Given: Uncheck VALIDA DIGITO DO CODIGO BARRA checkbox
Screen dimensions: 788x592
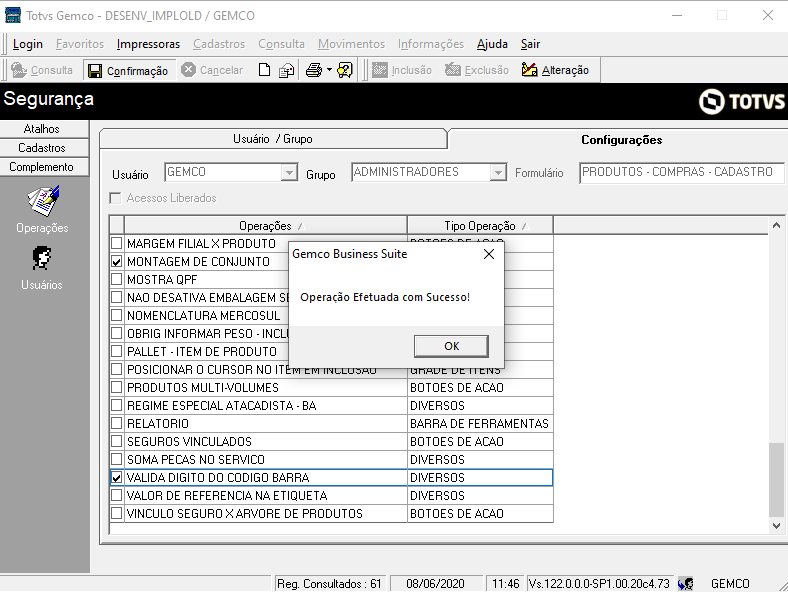Looking at the screenshot, I should (117, 477).
